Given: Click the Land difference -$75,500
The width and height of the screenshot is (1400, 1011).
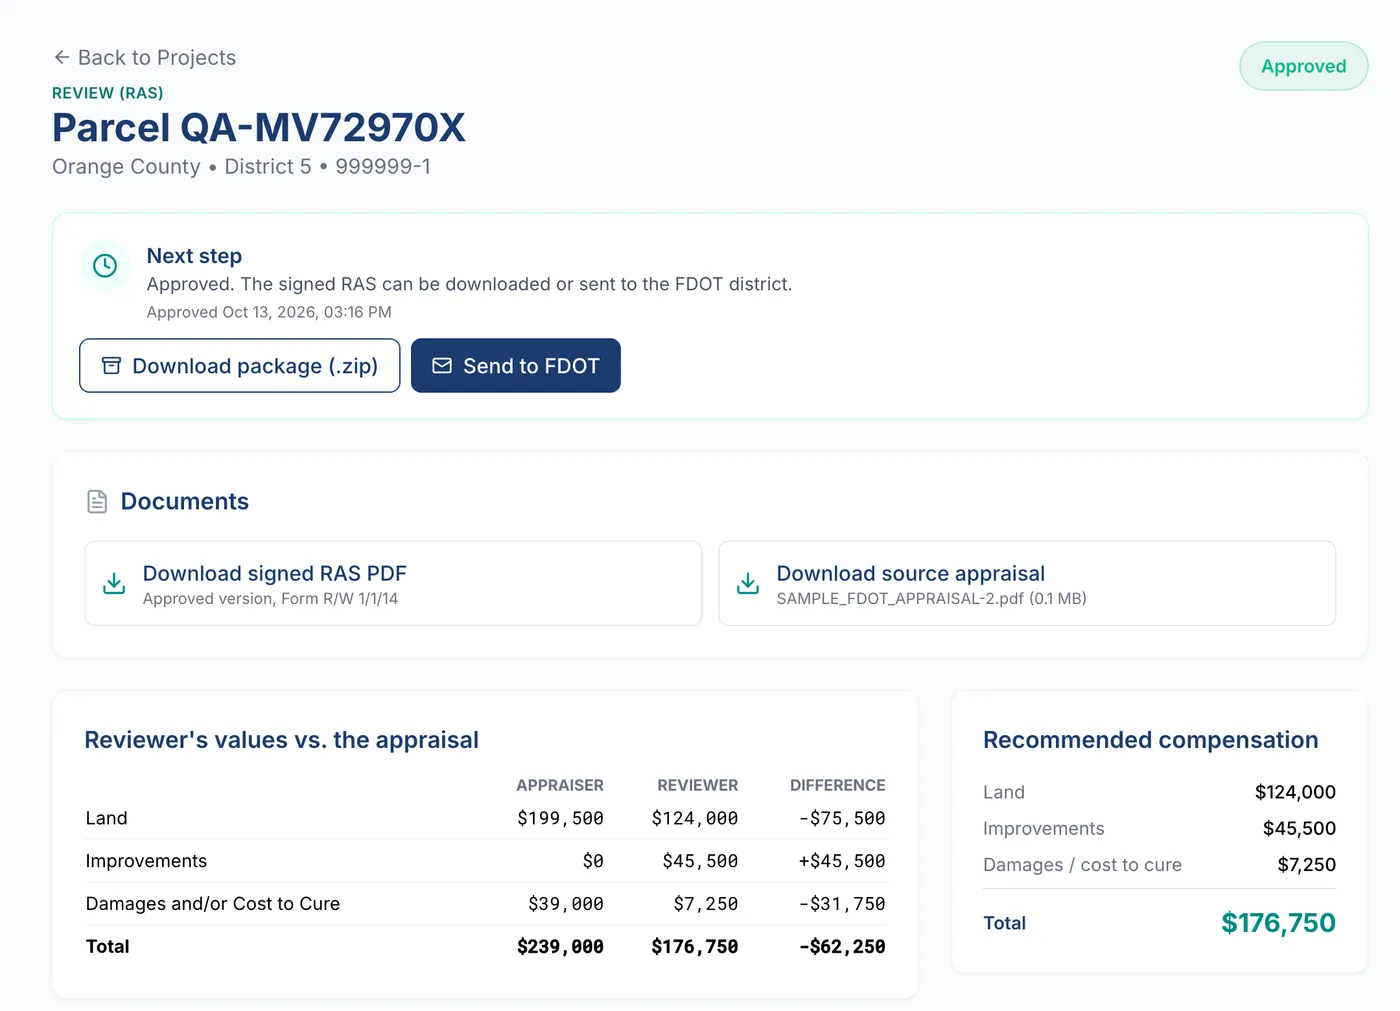Looking at the screenshot, I should coord(842,818).
